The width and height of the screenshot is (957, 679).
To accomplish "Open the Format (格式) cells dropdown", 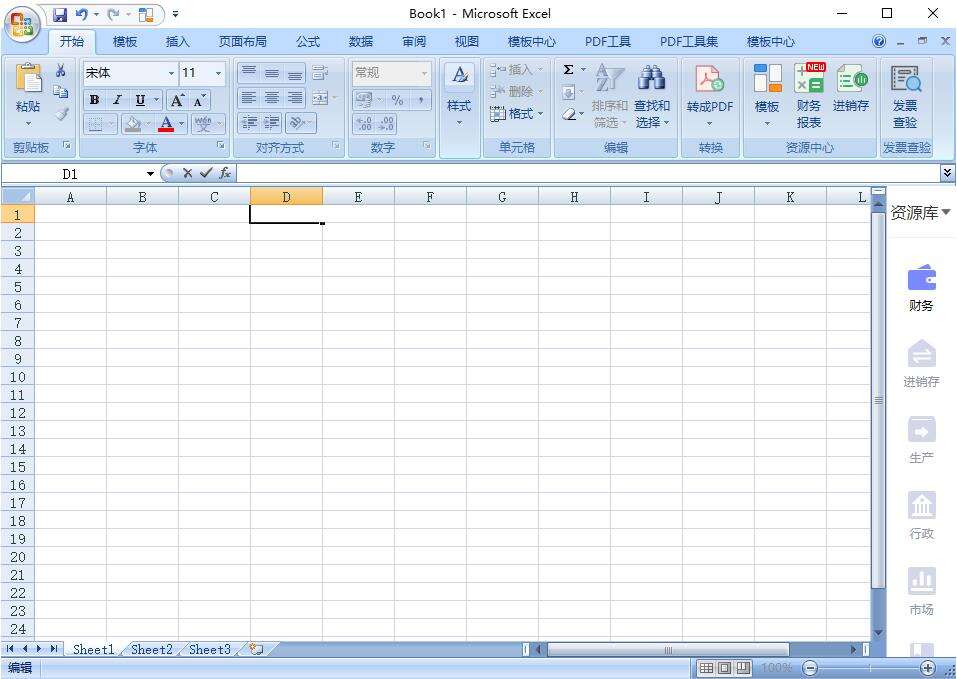I will (x=516, y=113).
